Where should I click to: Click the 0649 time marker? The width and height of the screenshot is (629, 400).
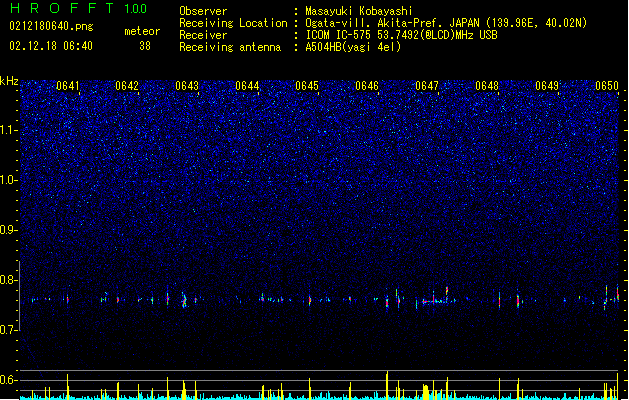pos(547,86)
